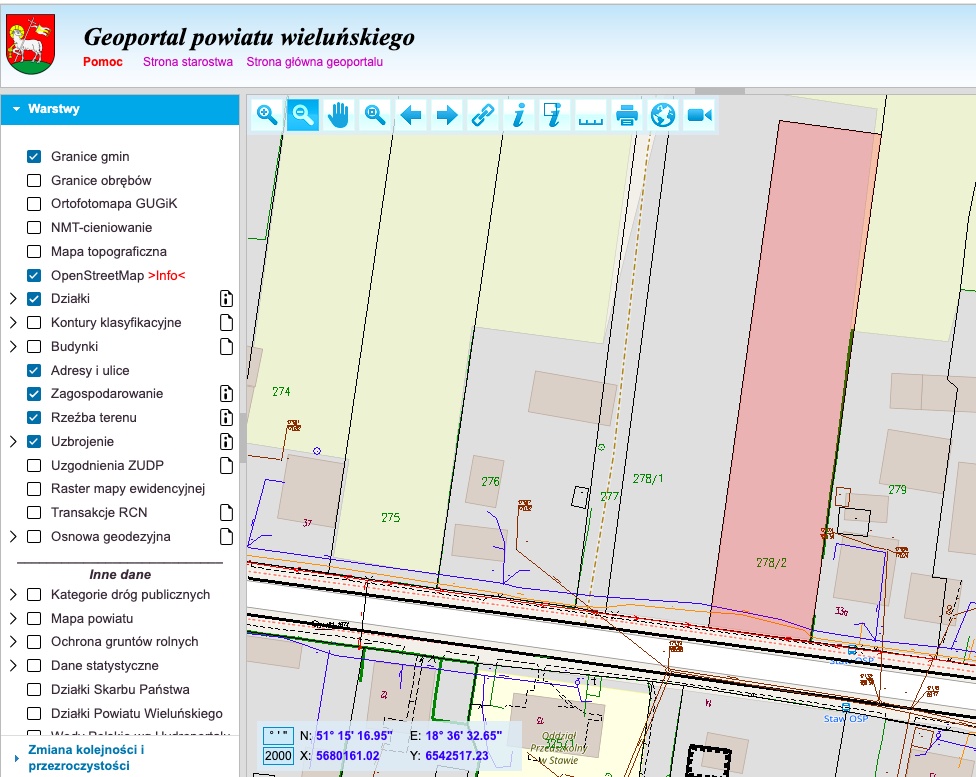
Task: Click the video camera icon
Action: 699,115
